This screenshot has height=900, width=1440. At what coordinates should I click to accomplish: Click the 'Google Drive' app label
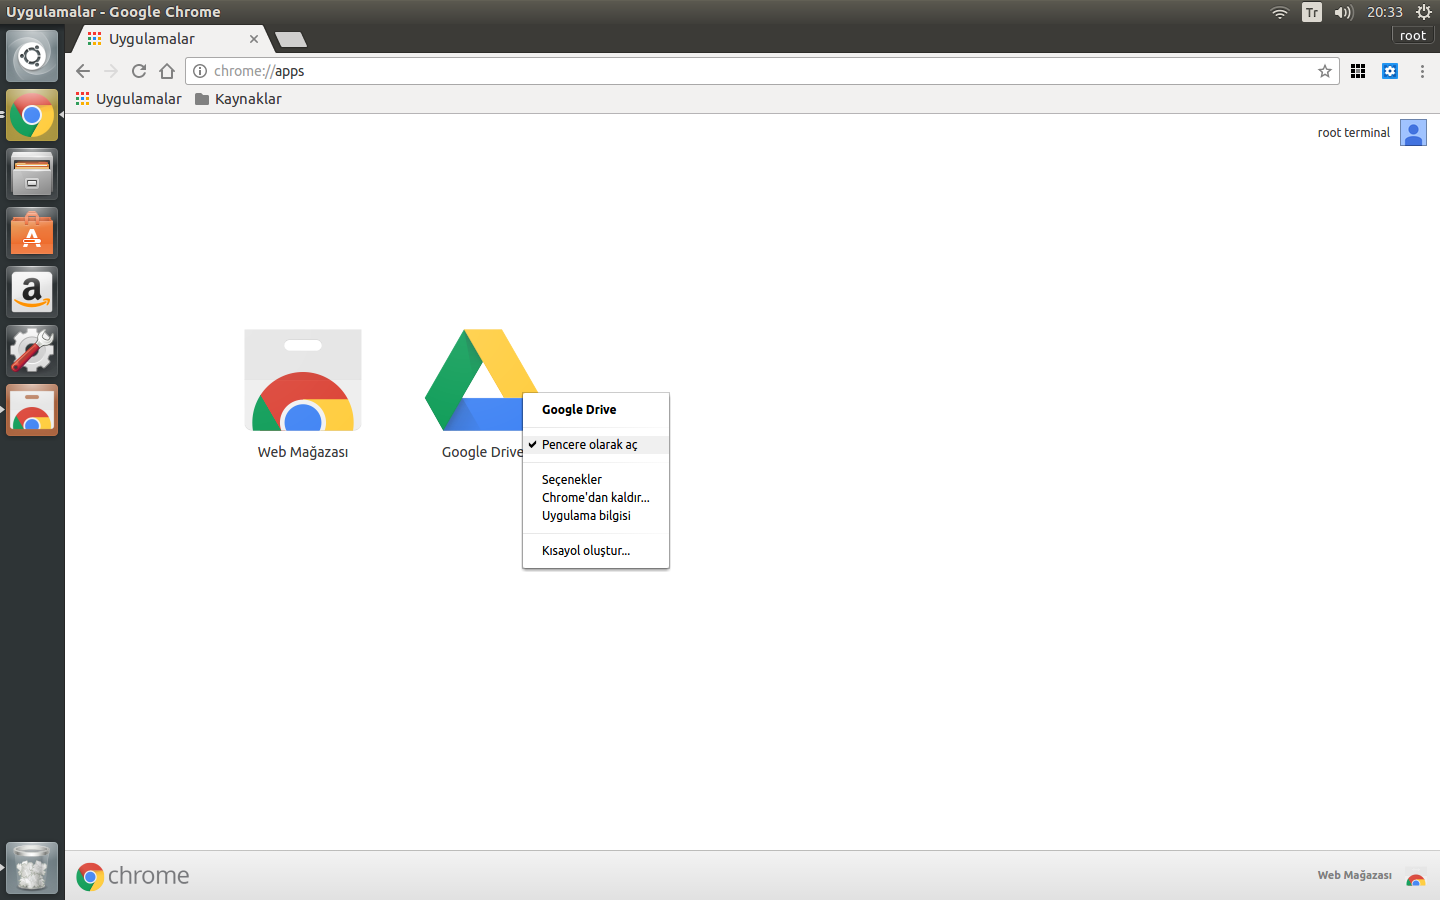point(482,452)
